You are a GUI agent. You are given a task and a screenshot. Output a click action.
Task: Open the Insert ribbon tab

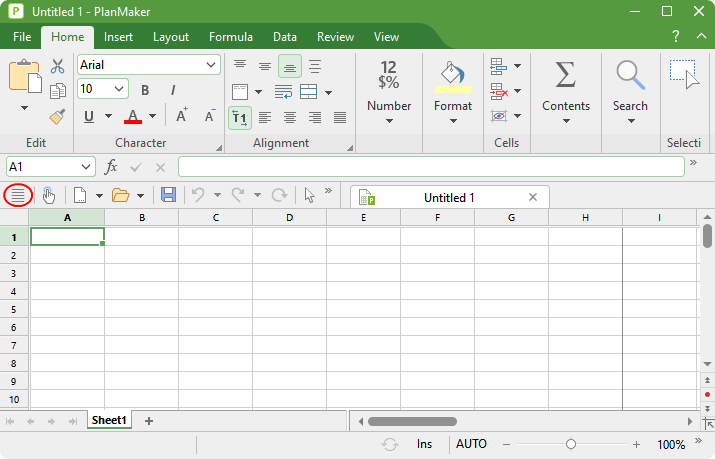point(118,37)
